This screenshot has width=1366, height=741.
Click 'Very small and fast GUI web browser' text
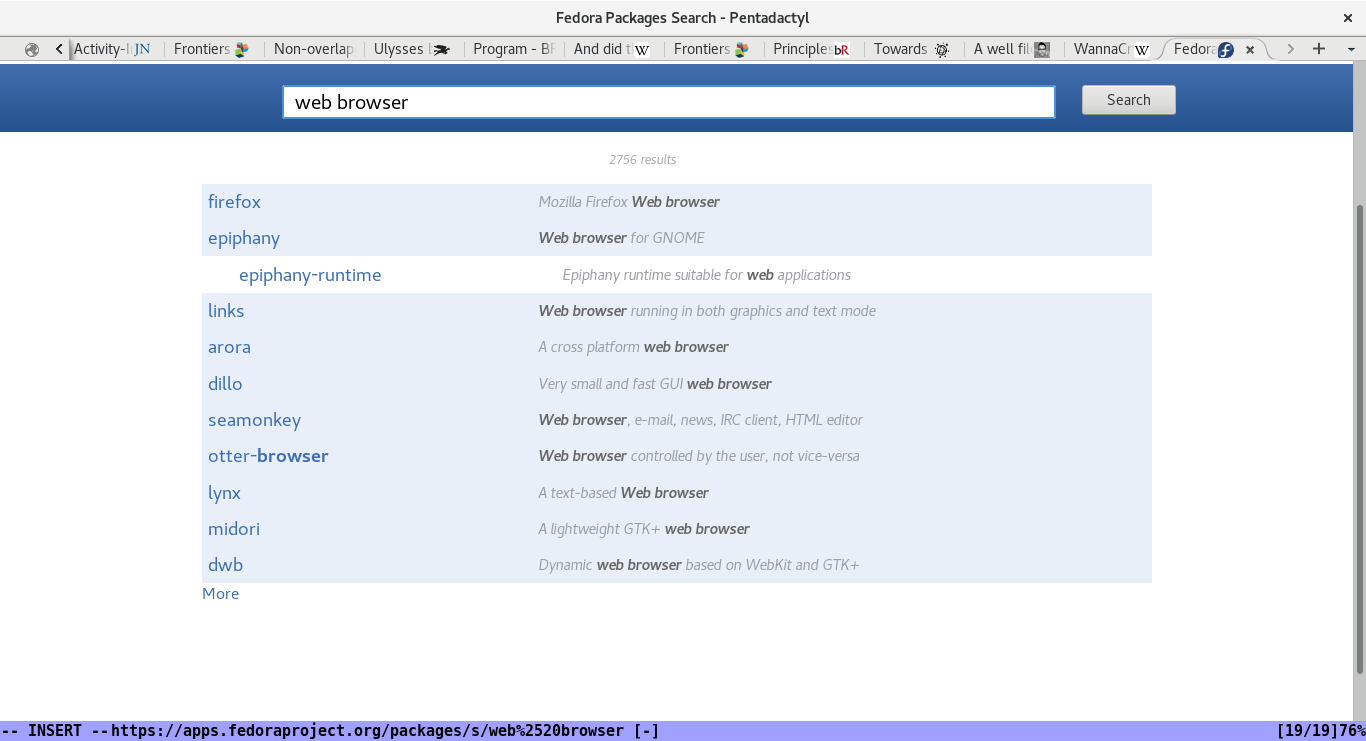(x=655, y=384)
